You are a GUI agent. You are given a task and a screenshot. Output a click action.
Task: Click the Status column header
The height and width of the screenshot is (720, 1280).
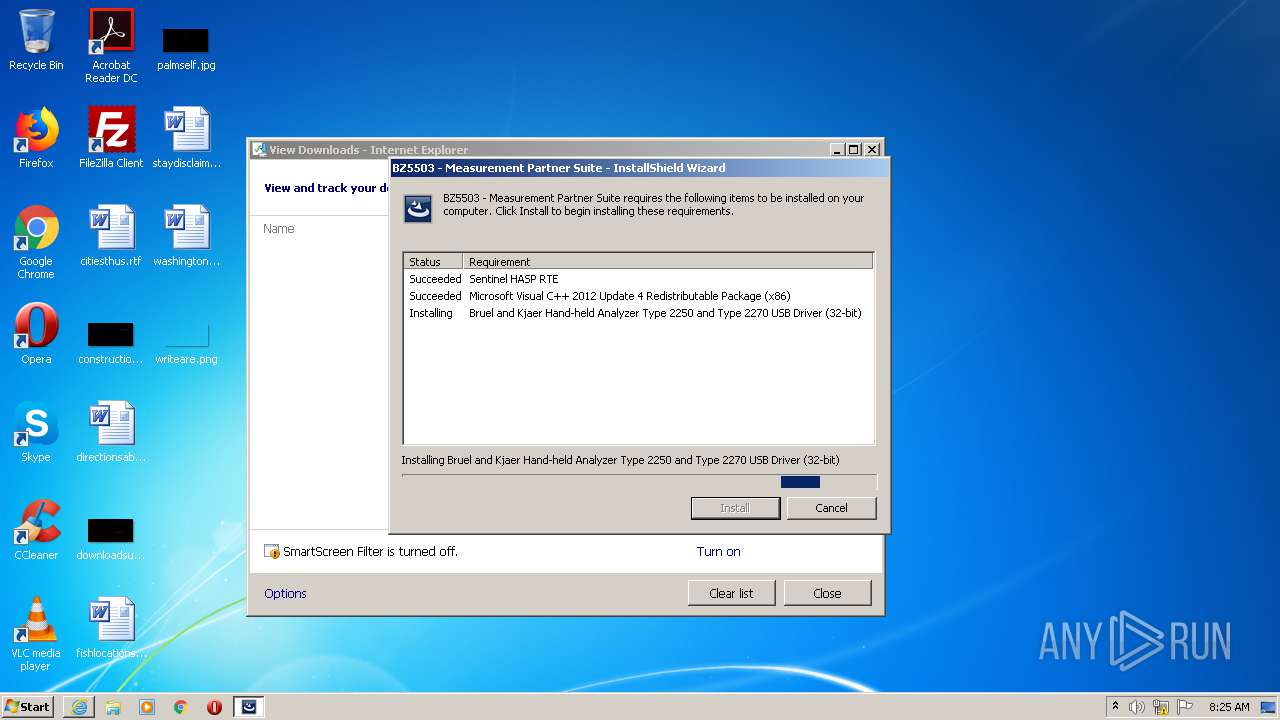click(433, 262)
